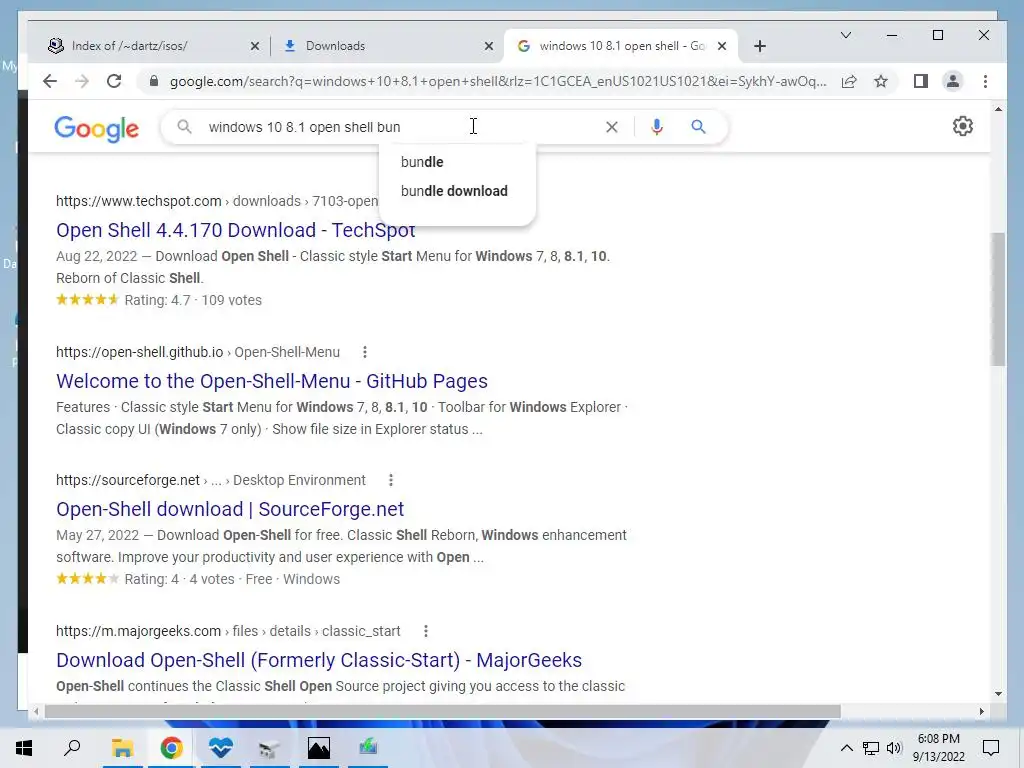Image resolution: width=1024 pixels, height=768 pixels.
Task: Open the more options dots for the majorgeeks result
Action: coord(426,631)
